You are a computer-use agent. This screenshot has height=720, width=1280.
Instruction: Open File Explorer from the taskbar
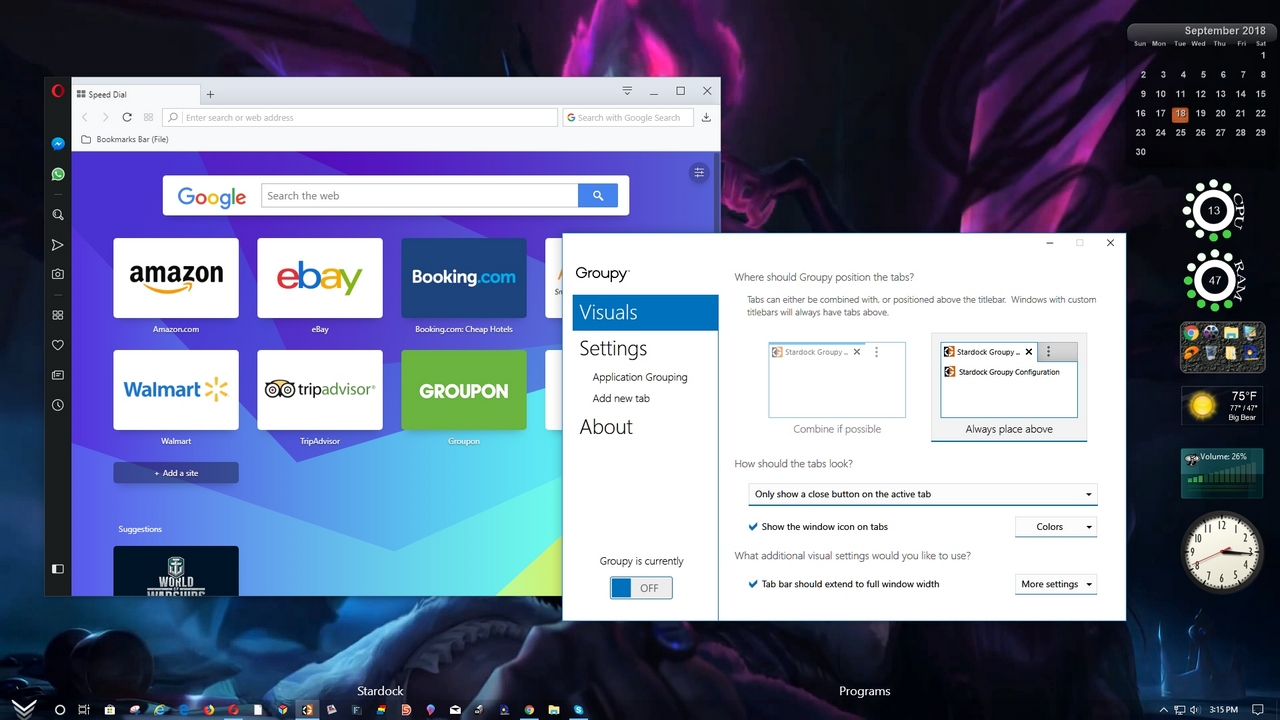[x=554, y=710]
